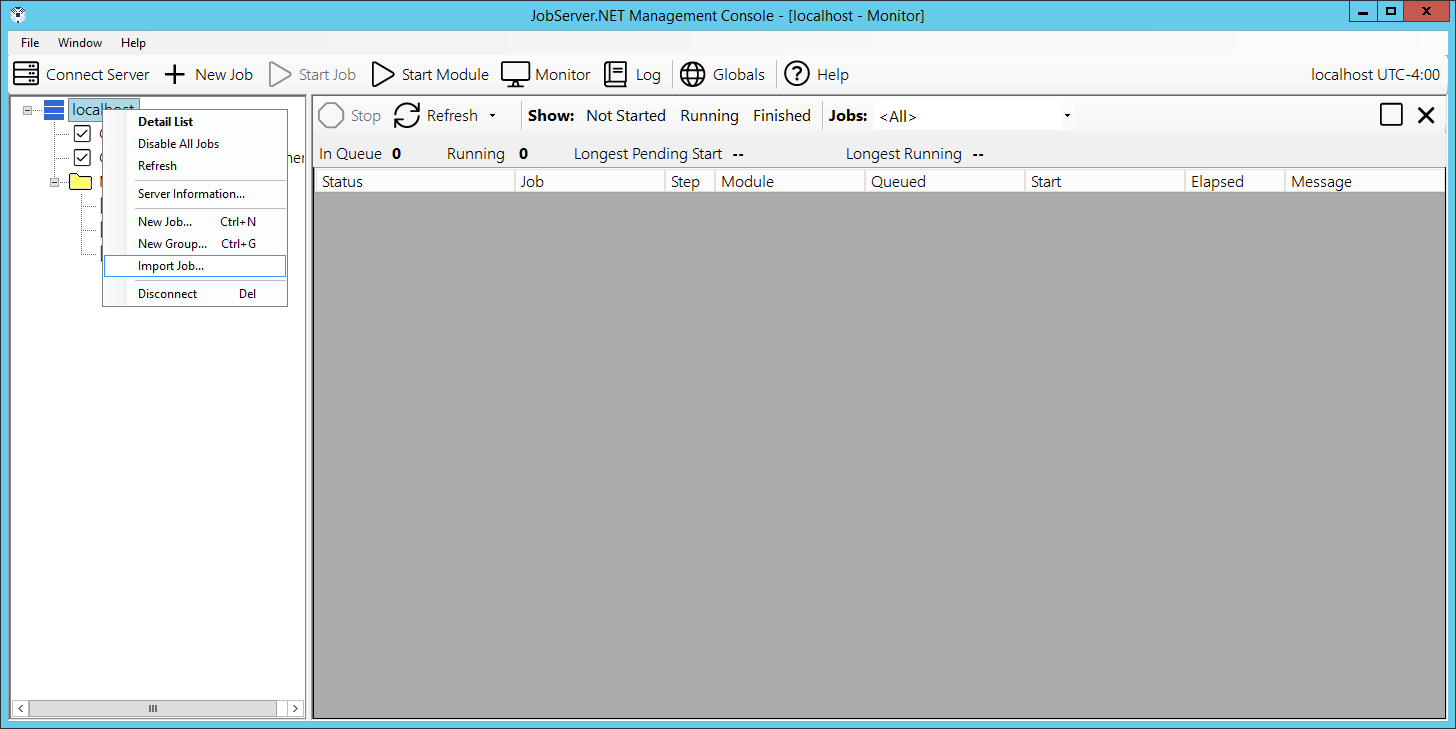
Task: Click the Refresh arrows icon in monitor toolbar
Action: (x=407, y=116)
